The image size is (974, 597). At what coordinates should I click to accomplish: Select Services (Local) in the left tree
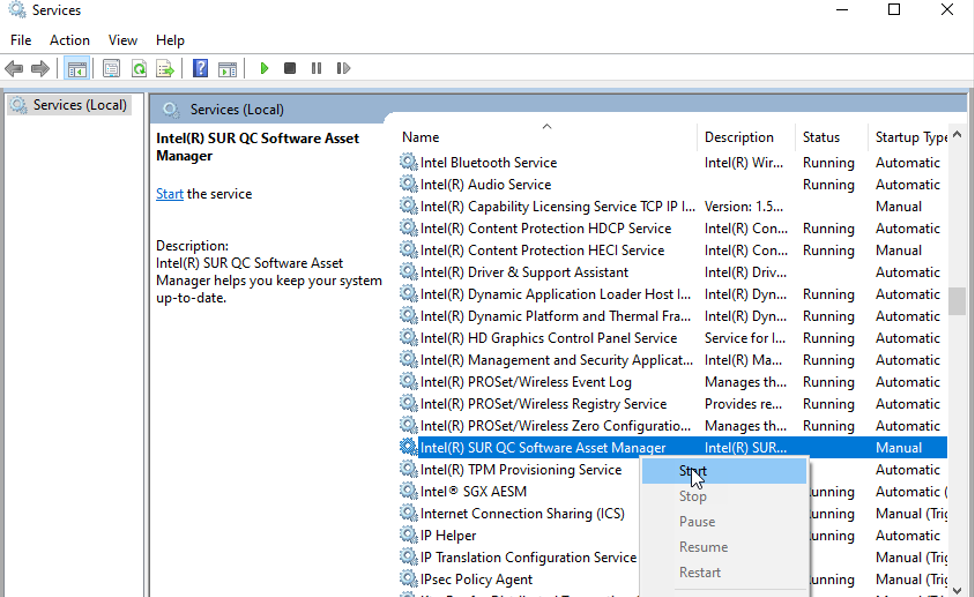click(x=70, y=105)
